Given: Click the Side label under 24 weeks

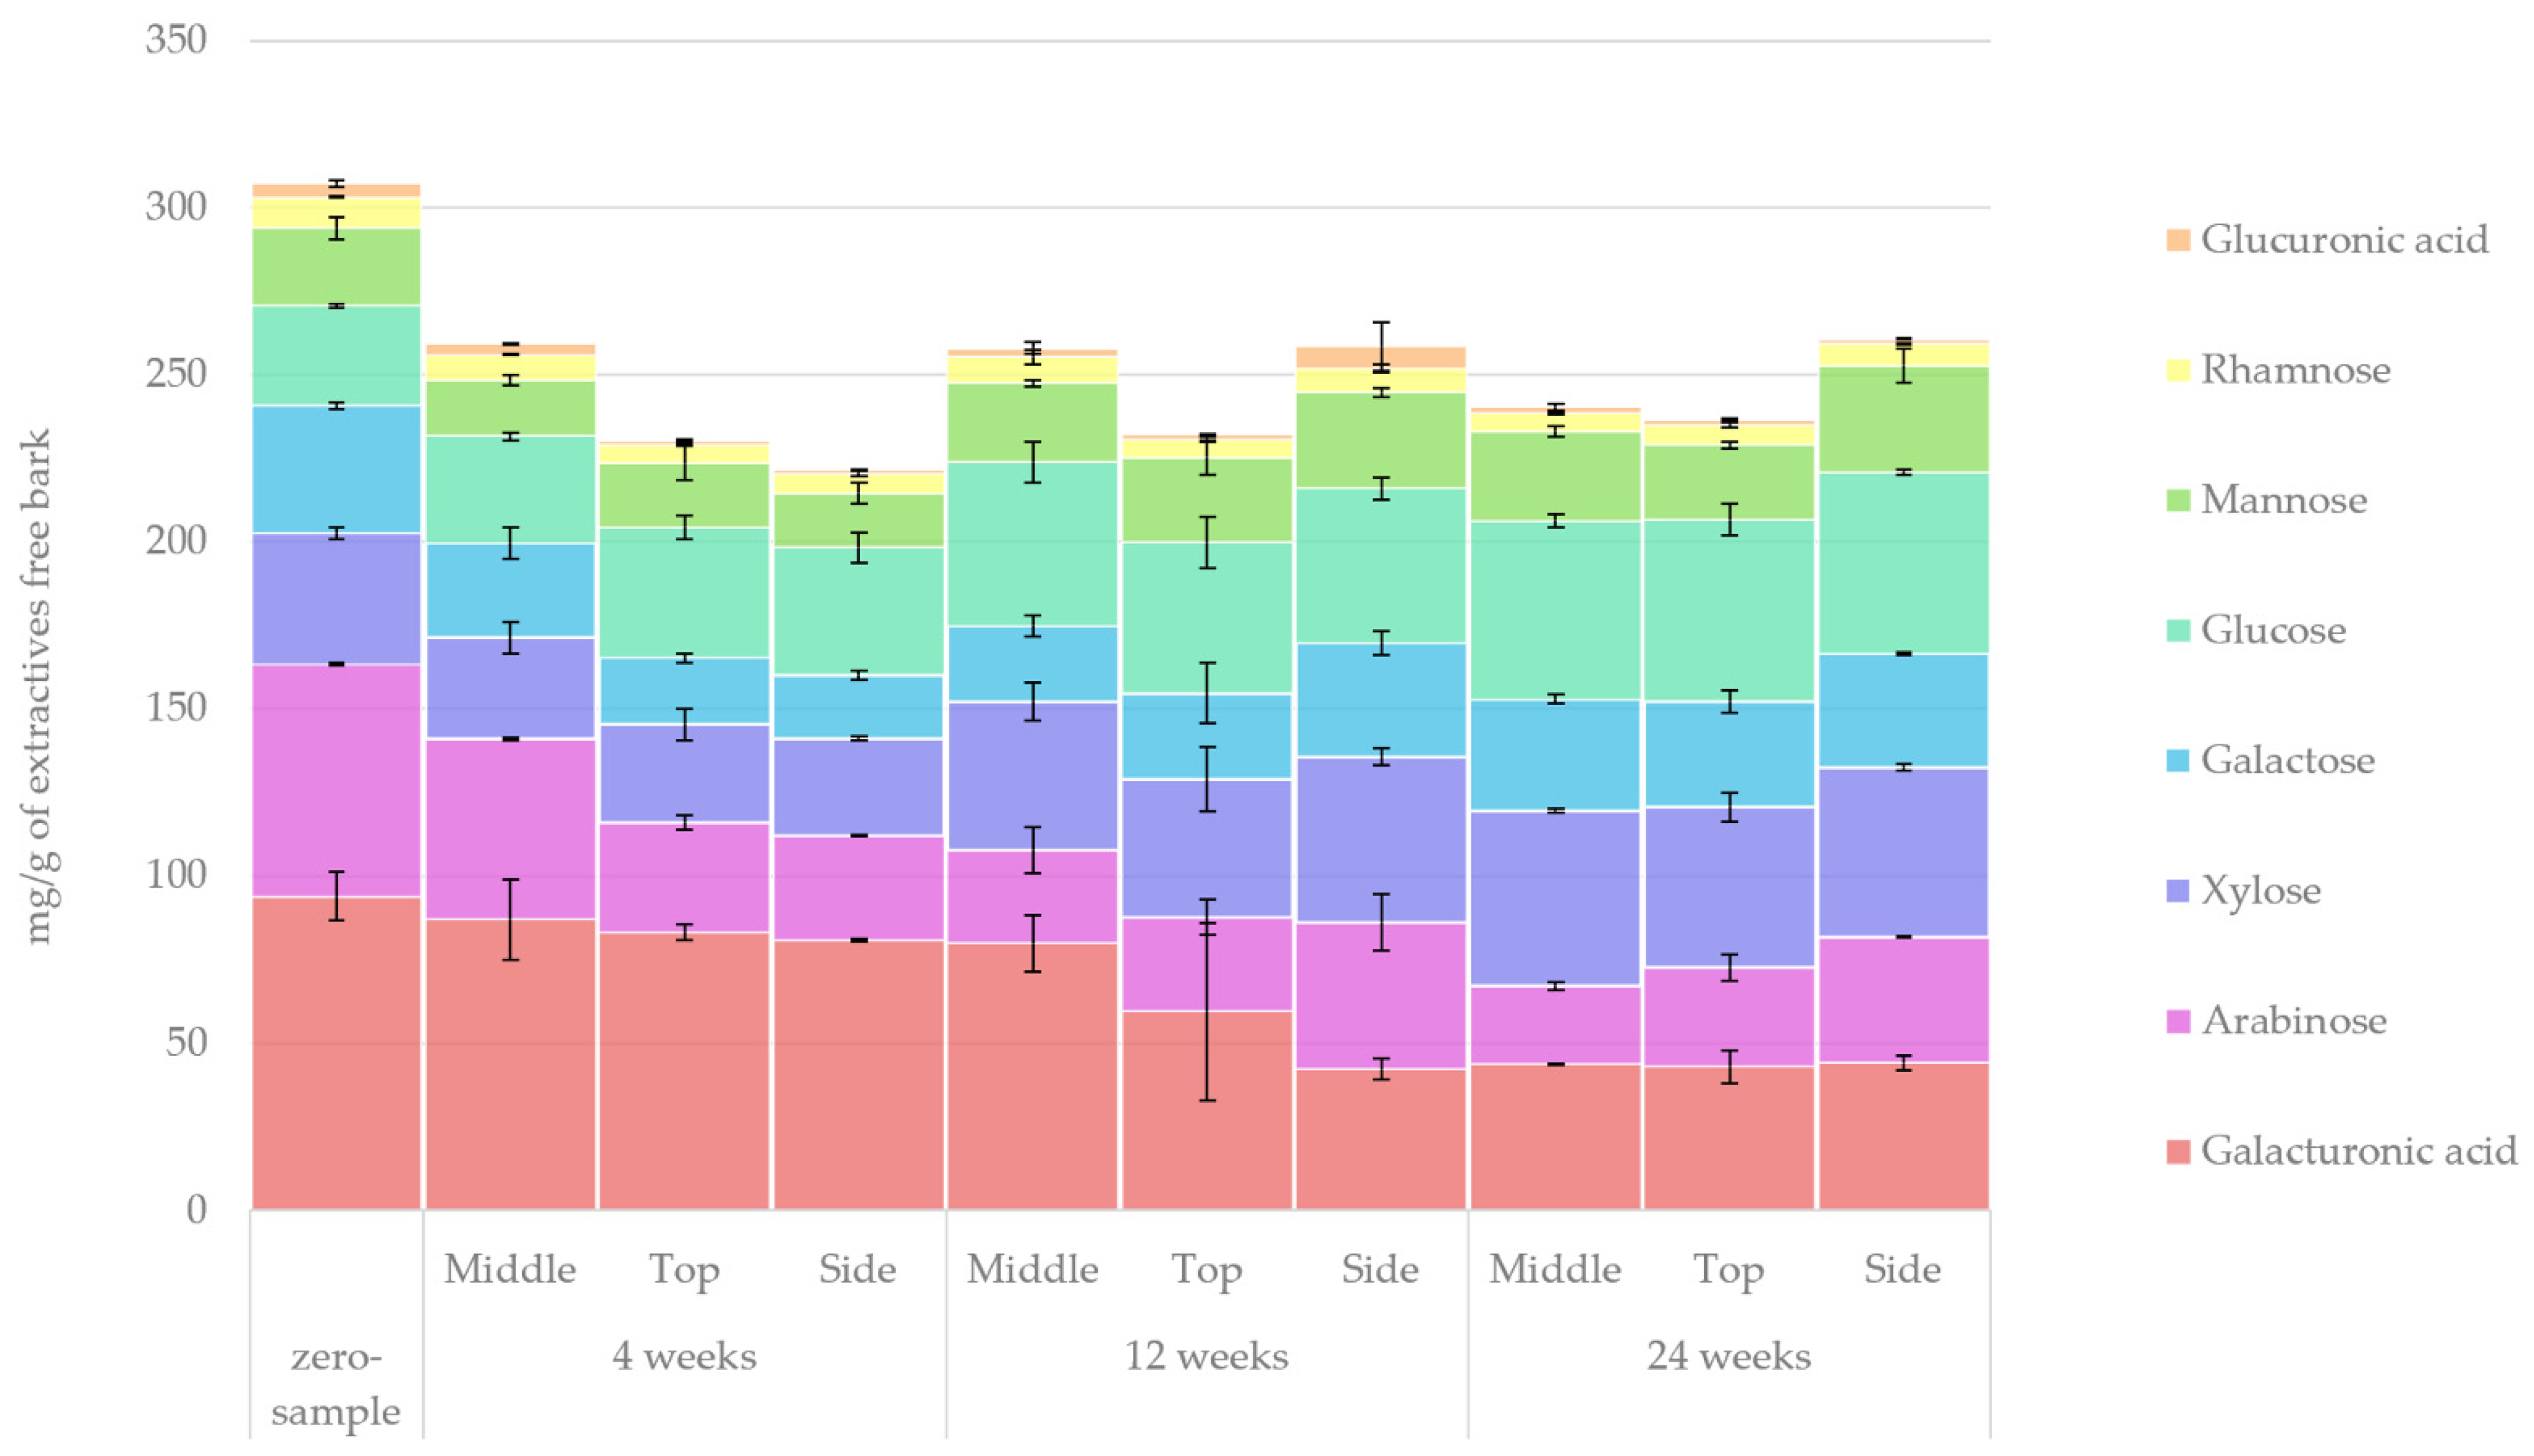Looking at the screenshot, I should click(1902, 1270).
